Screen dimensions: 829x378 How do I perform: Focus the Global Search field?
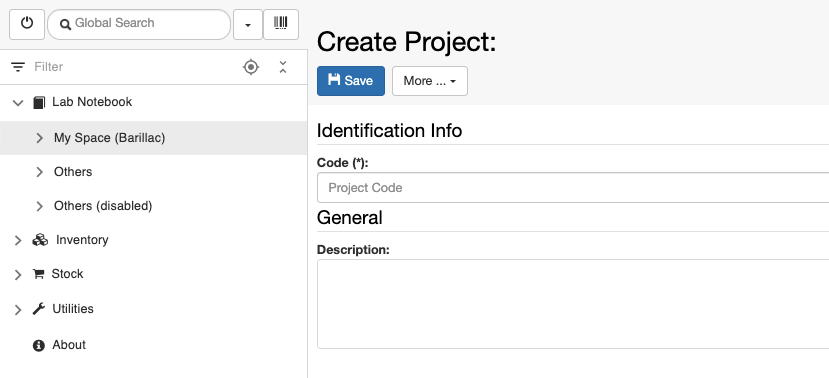(x=139, y=24)
